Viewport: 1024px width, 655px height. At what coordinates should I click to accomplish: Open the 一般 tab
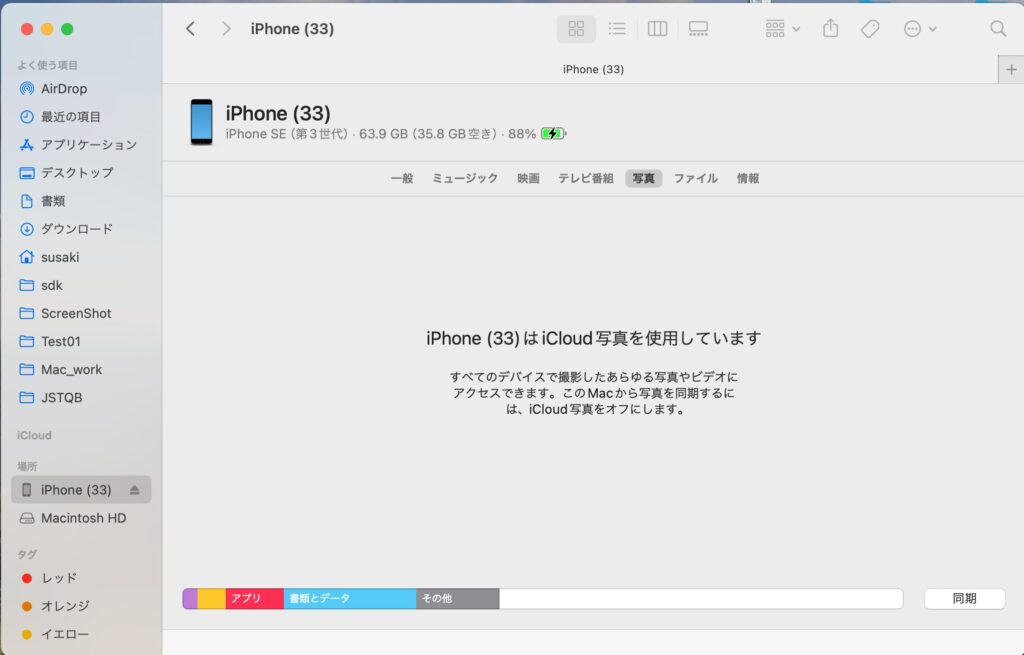[402, 178]
